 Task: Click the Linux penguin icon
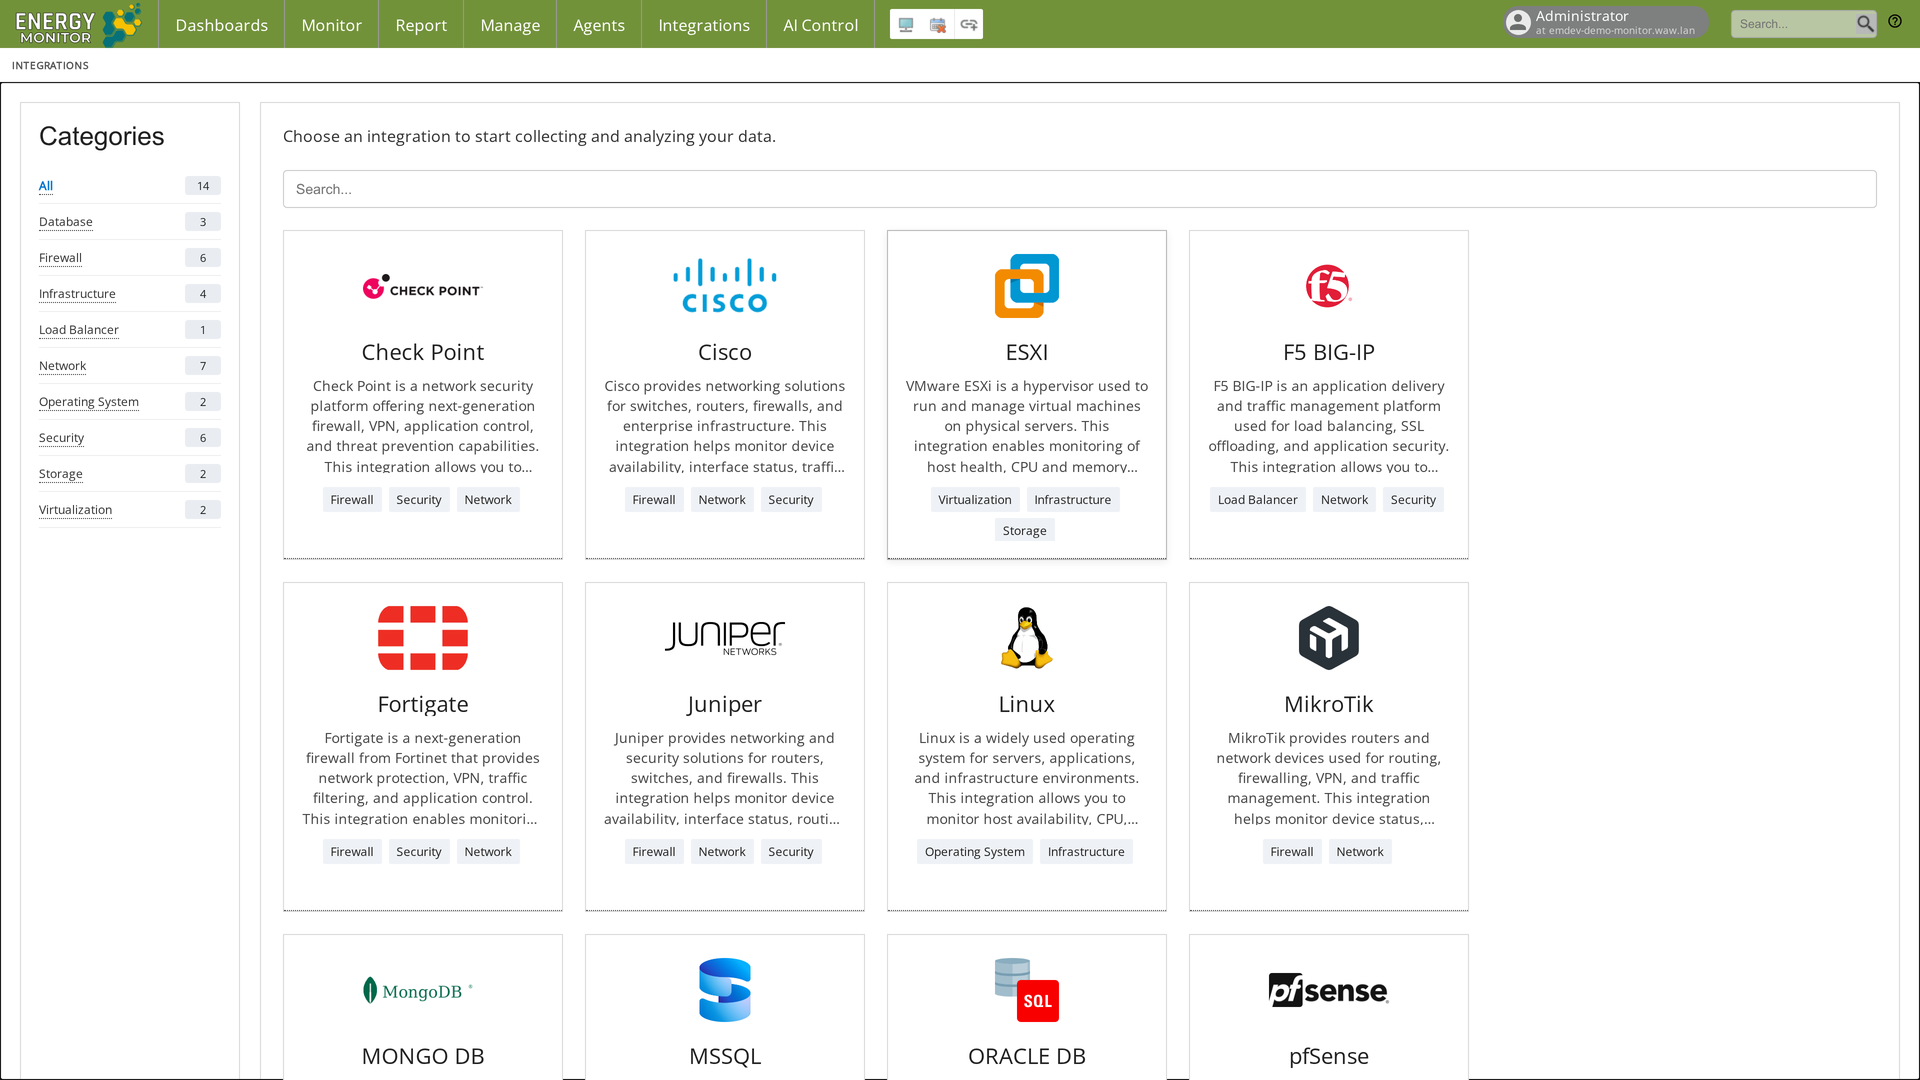click(1027, 638)
